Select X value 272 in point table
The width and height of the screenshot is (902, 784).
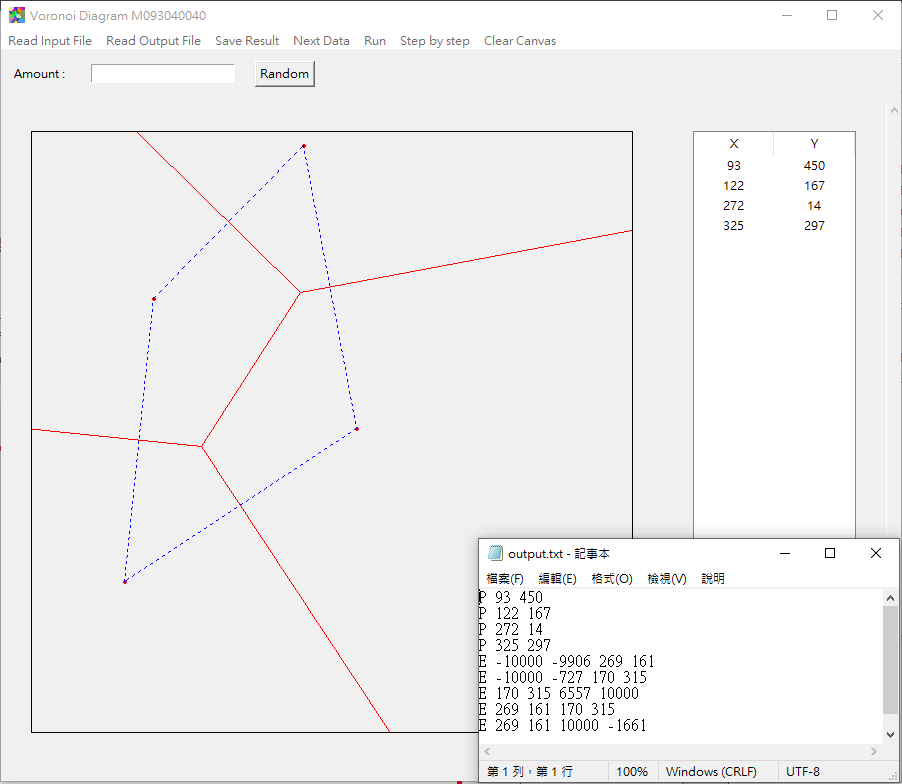pyautogui.click(x=733, y=206)
